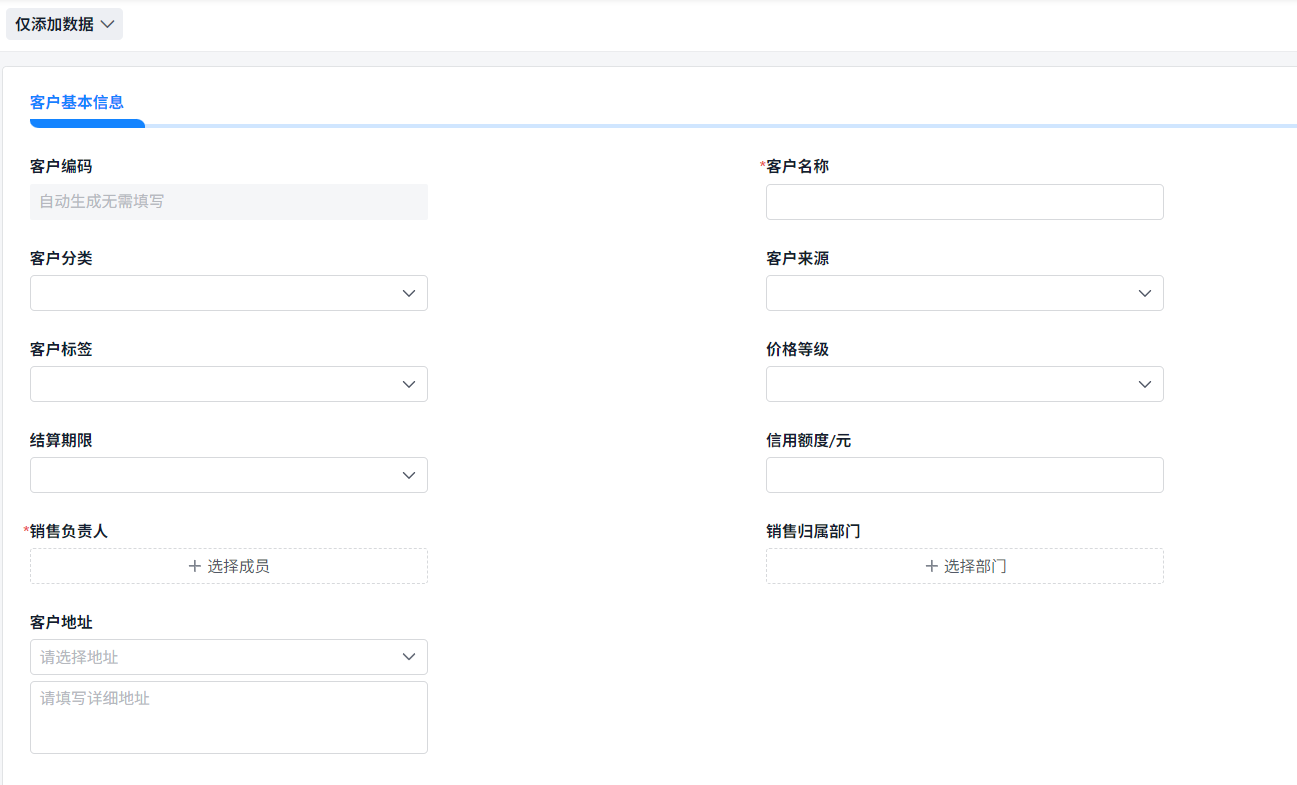Expand the 仅添加数据 dropdown menu
This screenshot has height=785, width=1297.
(64, 24)
